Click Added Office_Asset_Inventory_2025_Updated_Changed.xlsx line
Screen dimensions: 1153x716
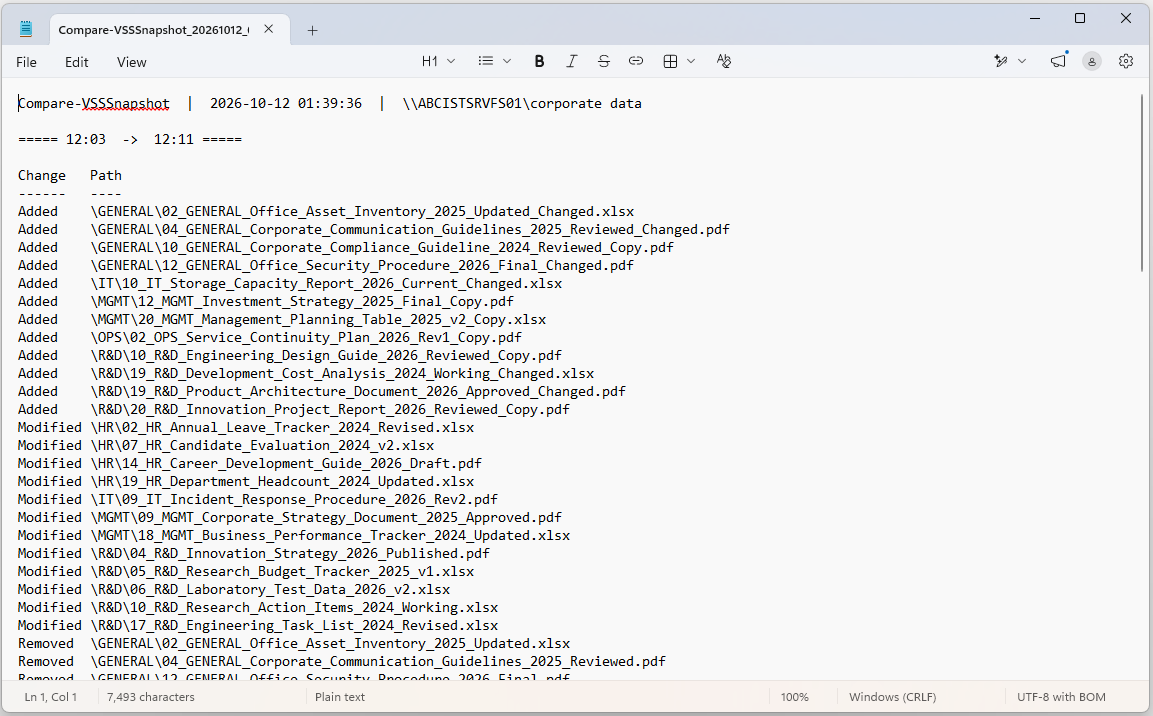pos(326,212)
